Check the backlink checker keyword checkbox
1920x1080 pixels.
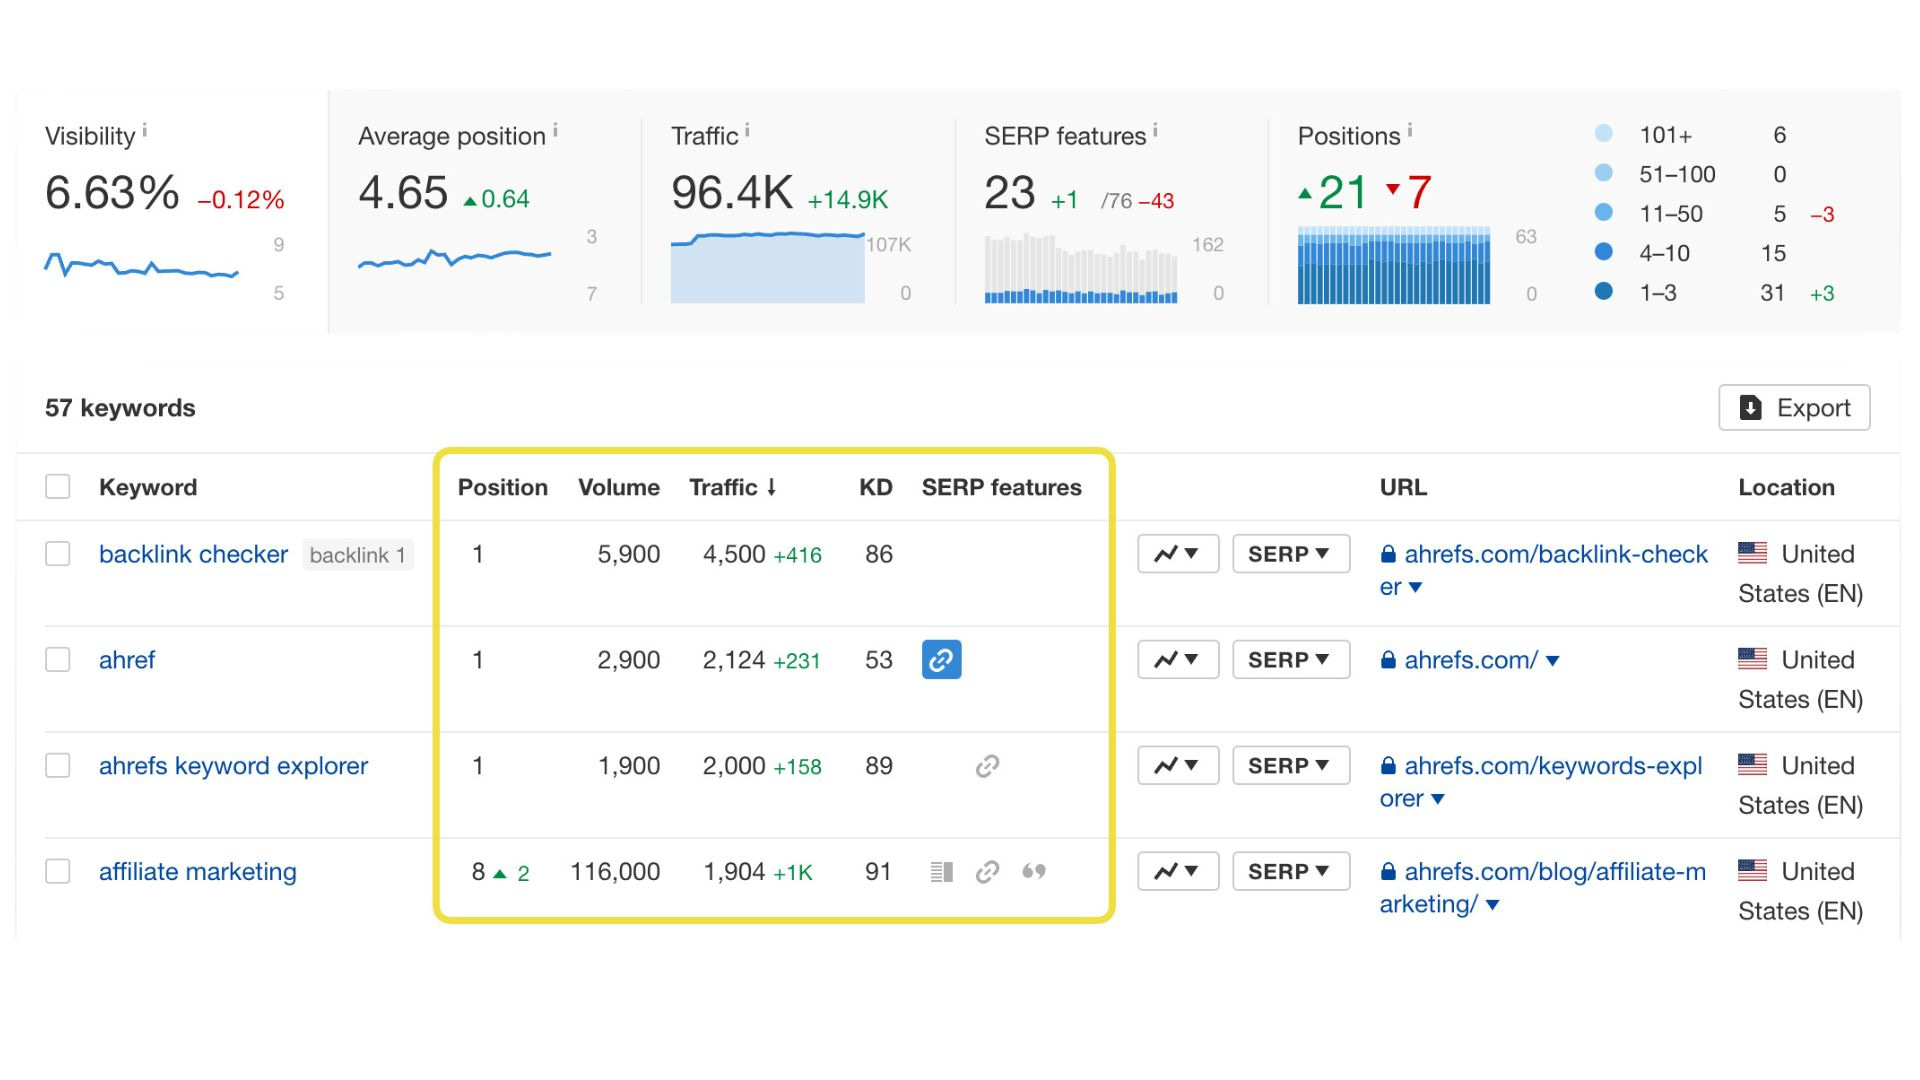tap(58, 554)
